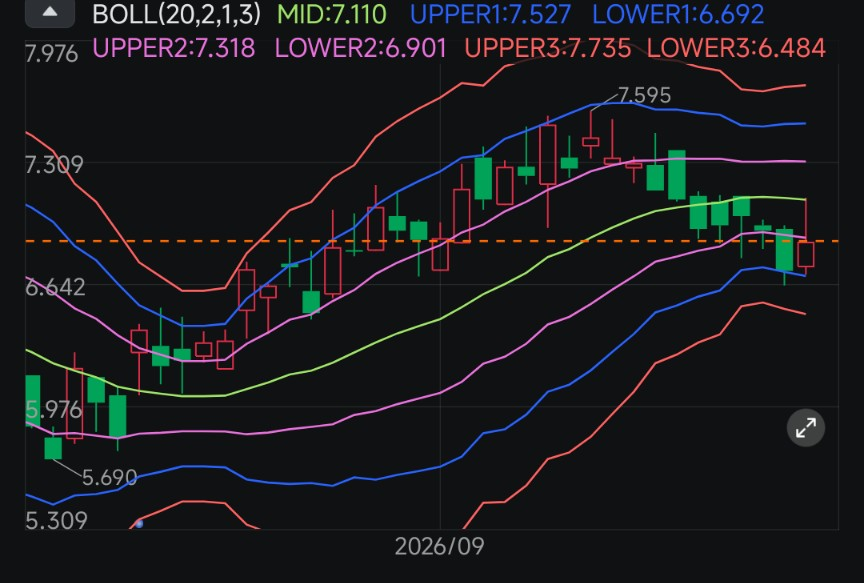
Task: Click the LOWER1:6.692 value
Action: (x=678, y=14)
